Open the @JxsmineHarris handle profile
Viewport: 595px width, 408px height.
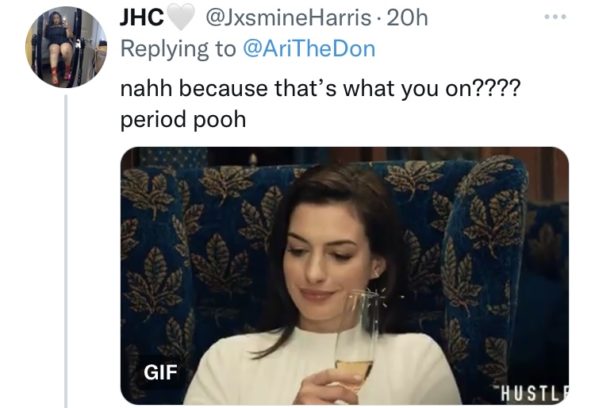point(288,18)
